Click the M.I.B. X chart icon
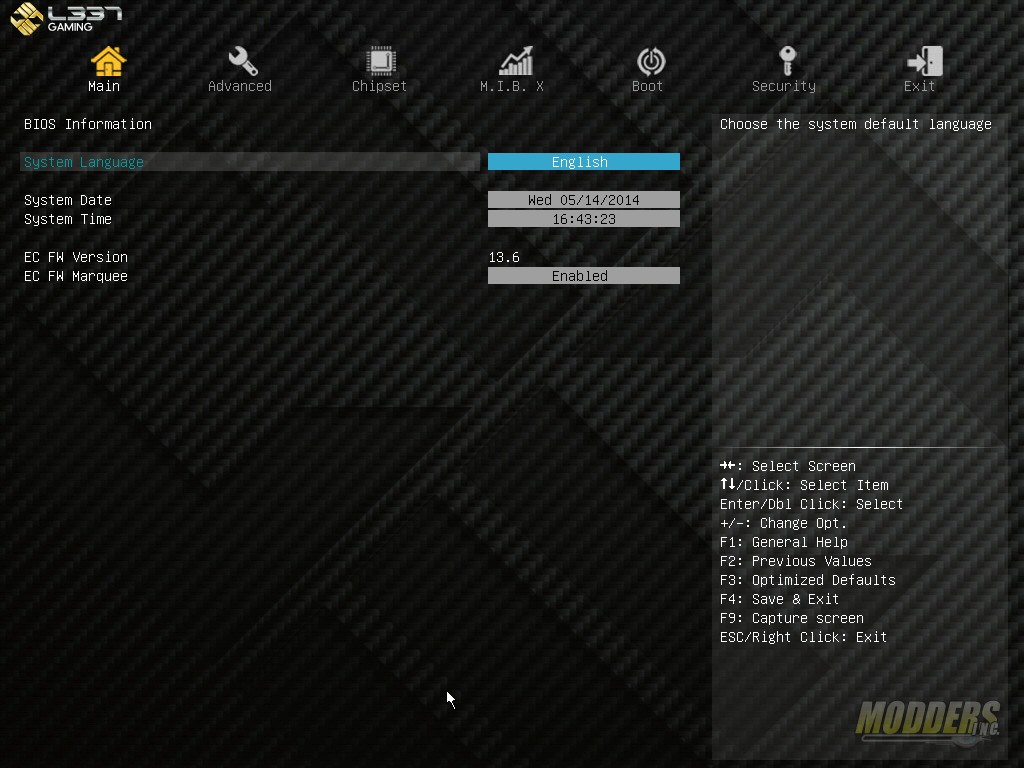The height and width of the screenshot is (768, 1024). tap(516, 61)
